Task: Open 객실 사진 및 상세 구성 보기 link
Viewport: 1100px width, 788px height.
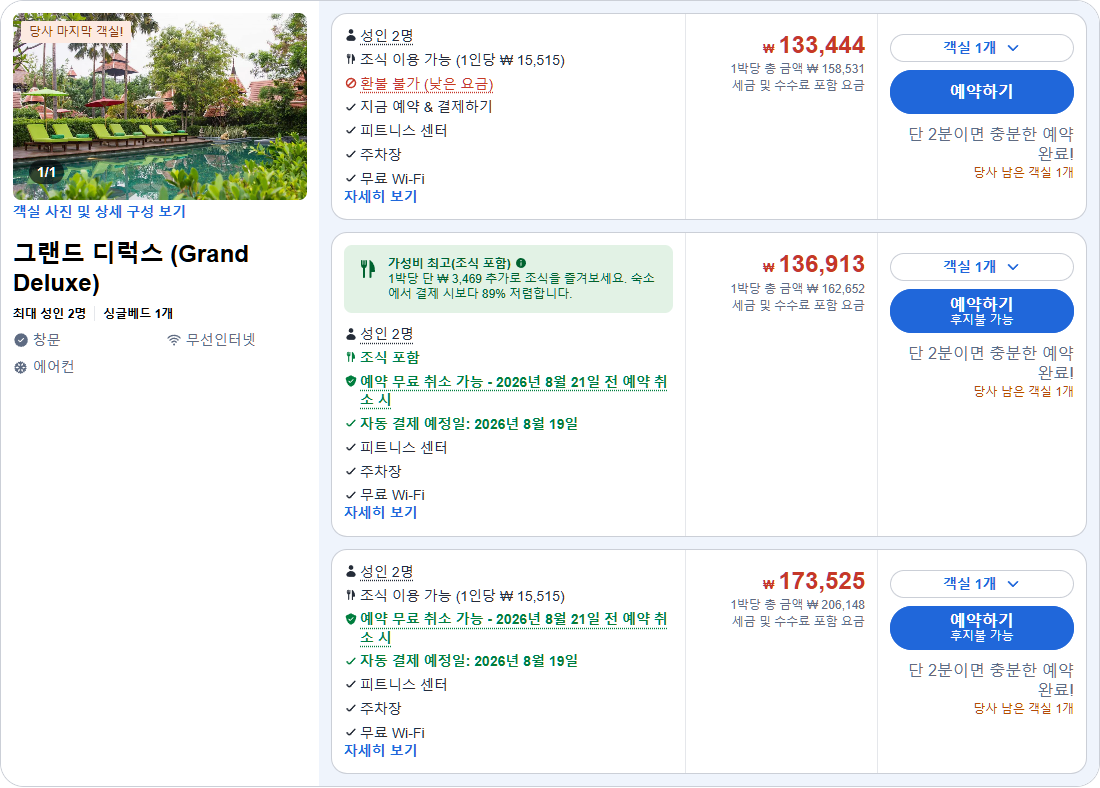Action: (x=100, y=211)
